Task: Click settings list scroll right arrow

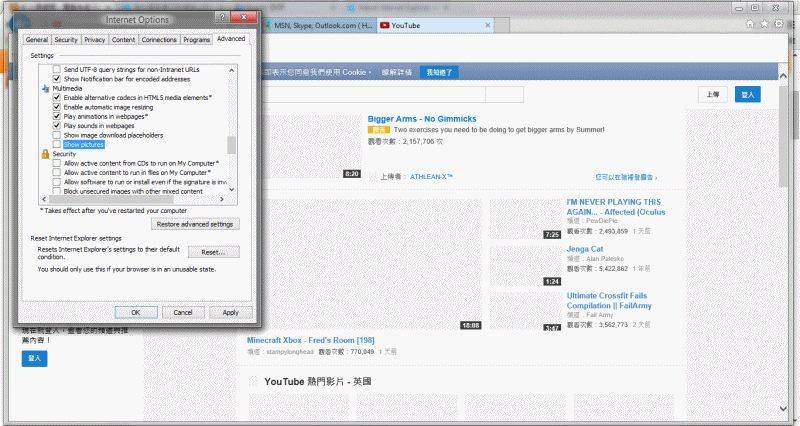Action: [x=222, y=199]
